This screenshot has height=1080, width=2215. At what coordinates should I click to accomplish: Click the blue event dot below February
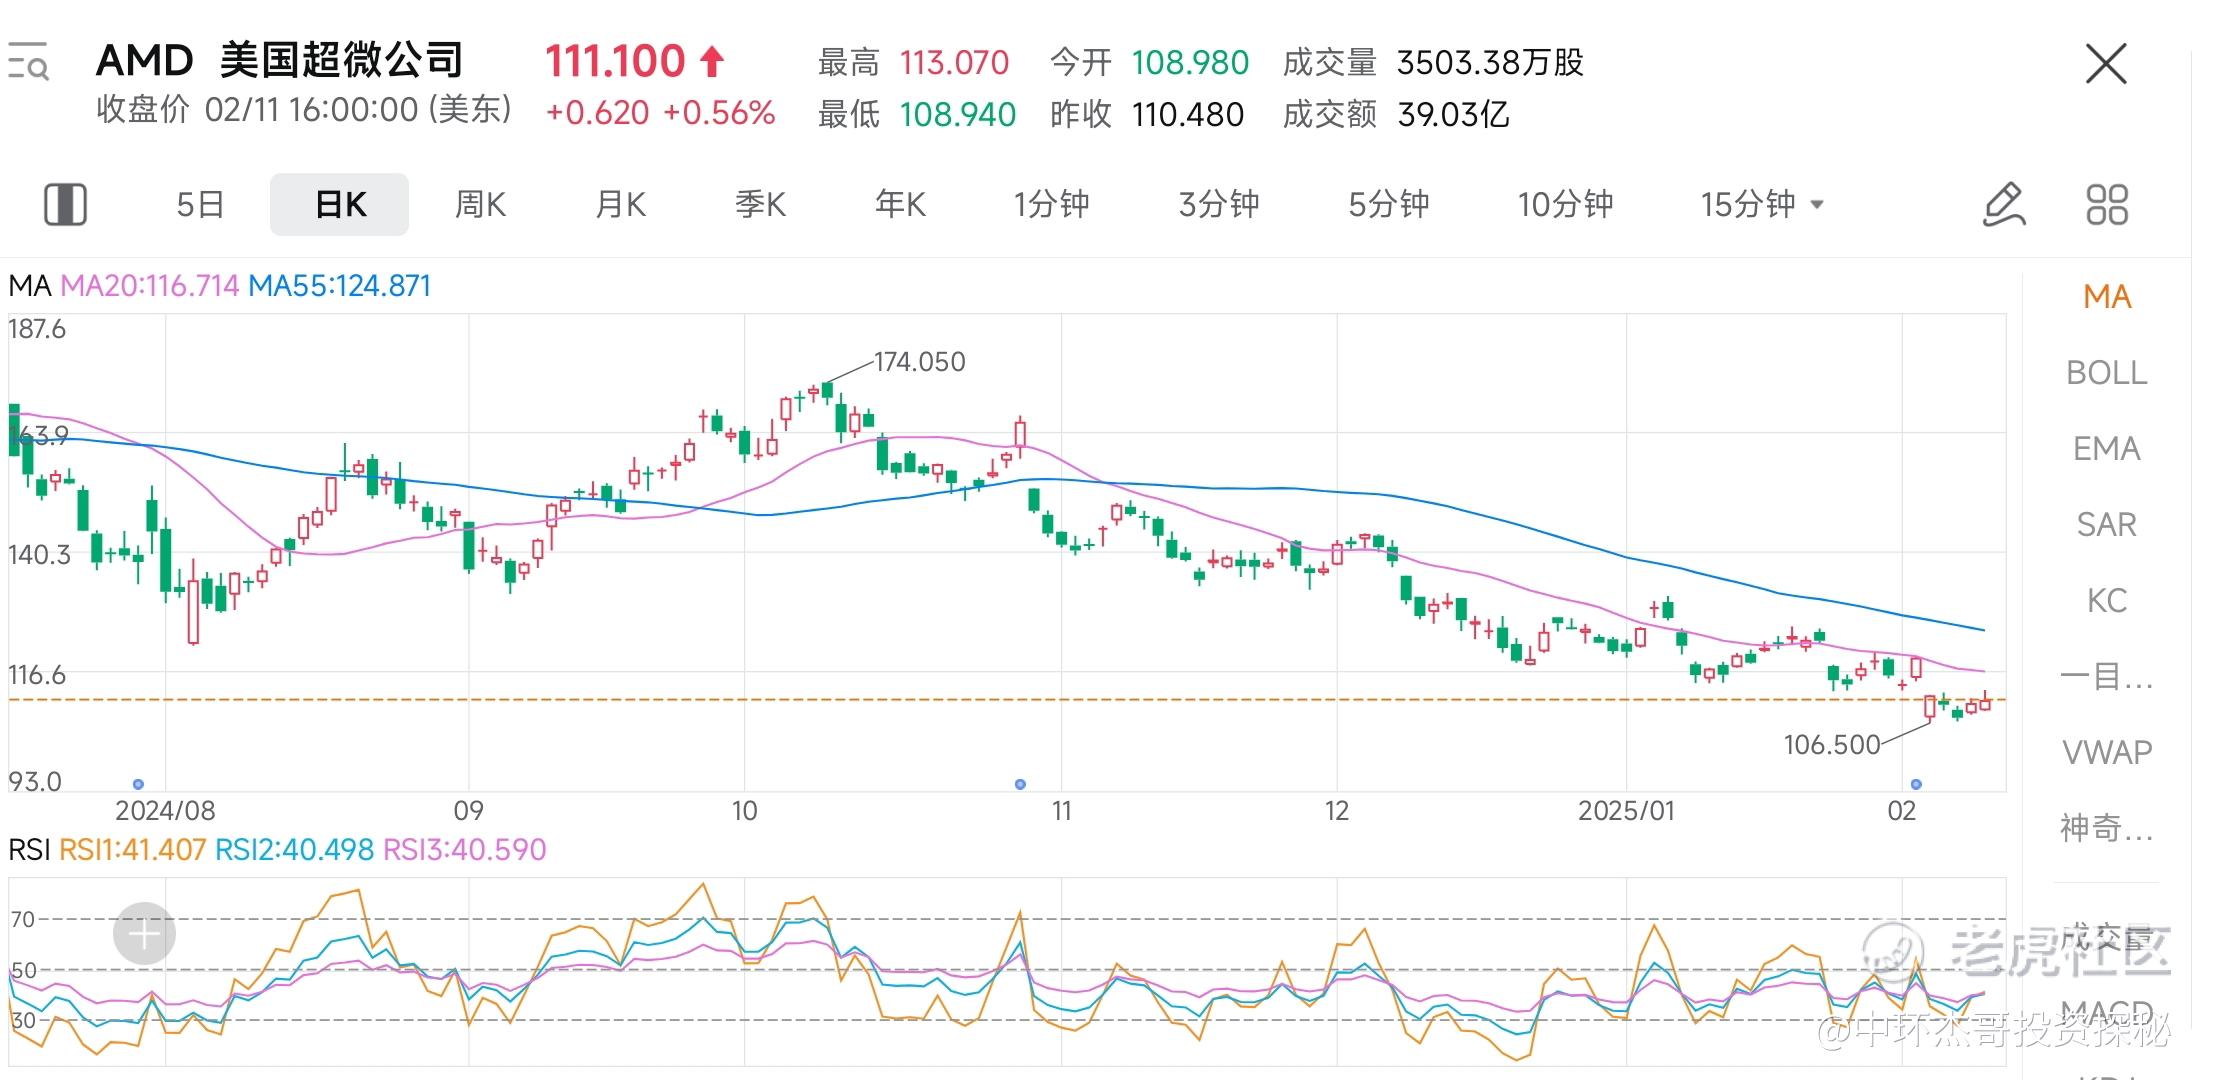[x=1916, y=784]
